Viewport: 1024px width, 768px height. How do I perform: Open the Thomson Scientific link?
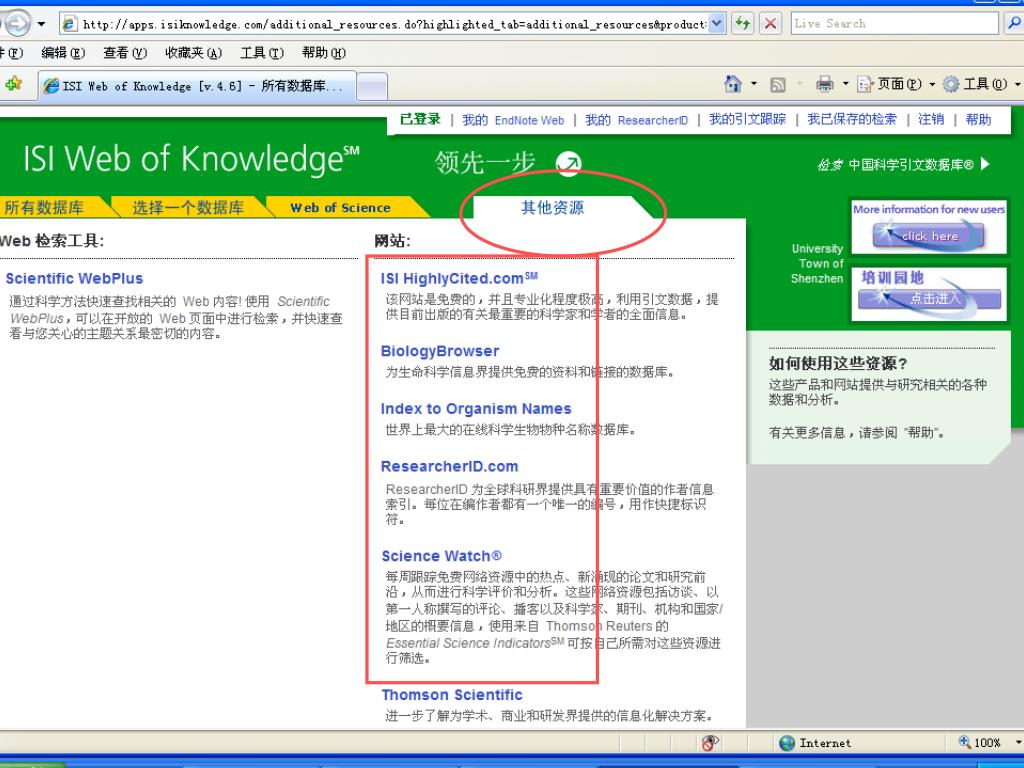click(x=452, y=695)
